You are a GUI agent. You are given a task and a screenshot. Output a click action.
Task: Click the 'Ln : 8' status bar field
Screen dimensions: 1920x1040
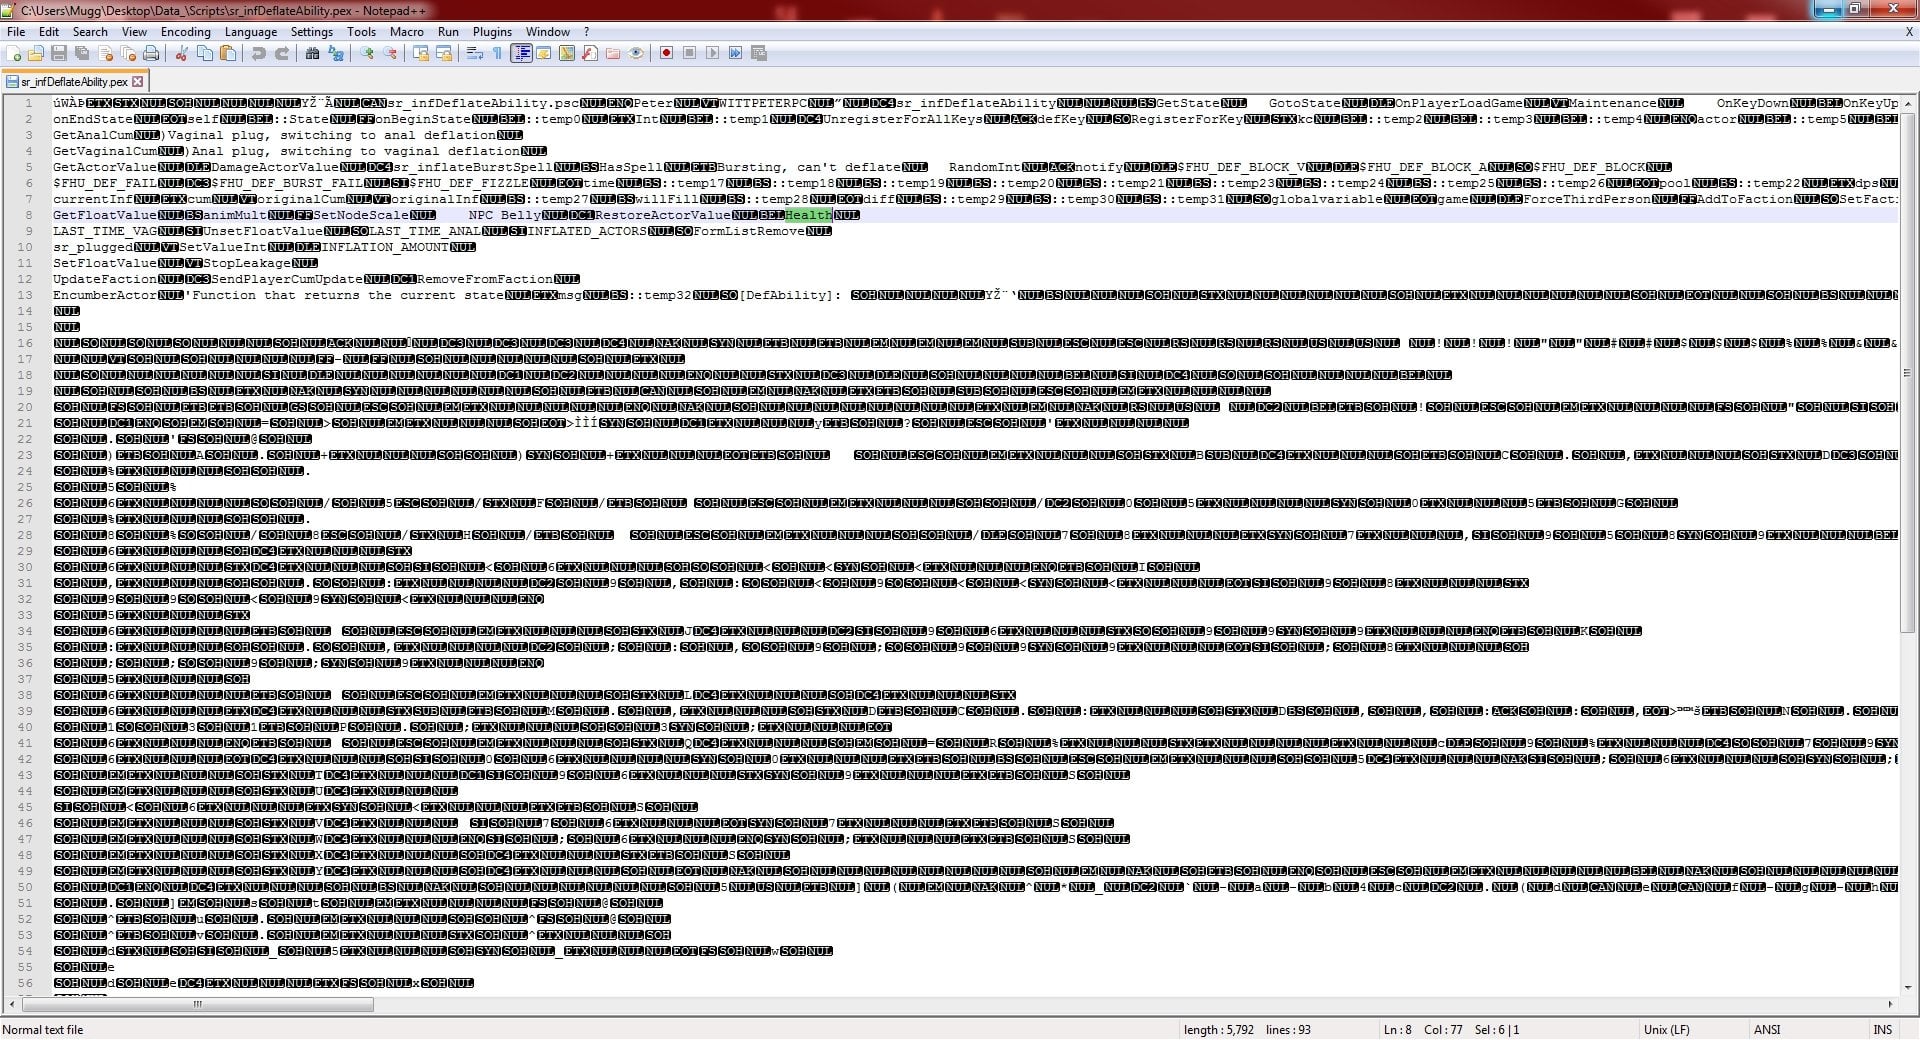click(1398, 1029)
